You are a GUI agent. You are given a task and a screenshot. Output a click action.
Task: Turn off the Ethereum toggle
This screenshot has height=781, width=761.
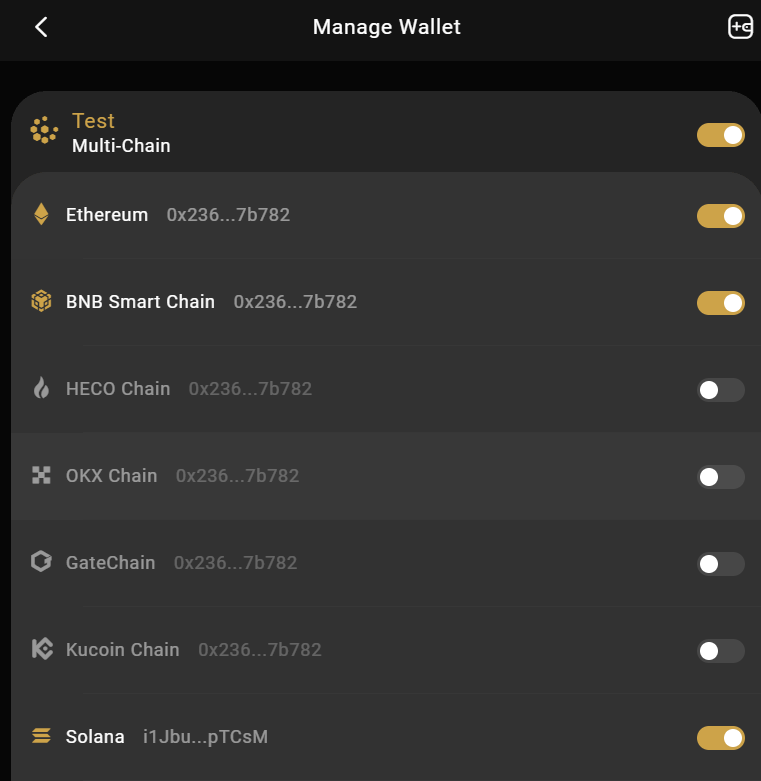(720, 216)
